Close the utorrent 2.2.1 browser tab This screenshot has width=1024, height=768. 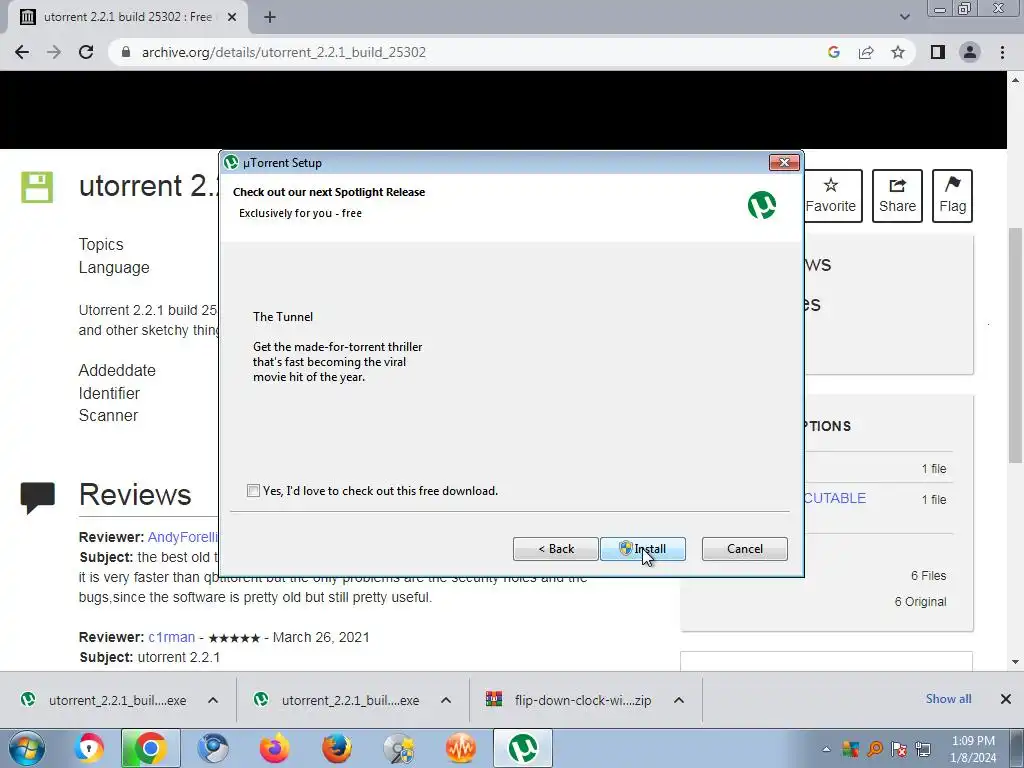232,18
